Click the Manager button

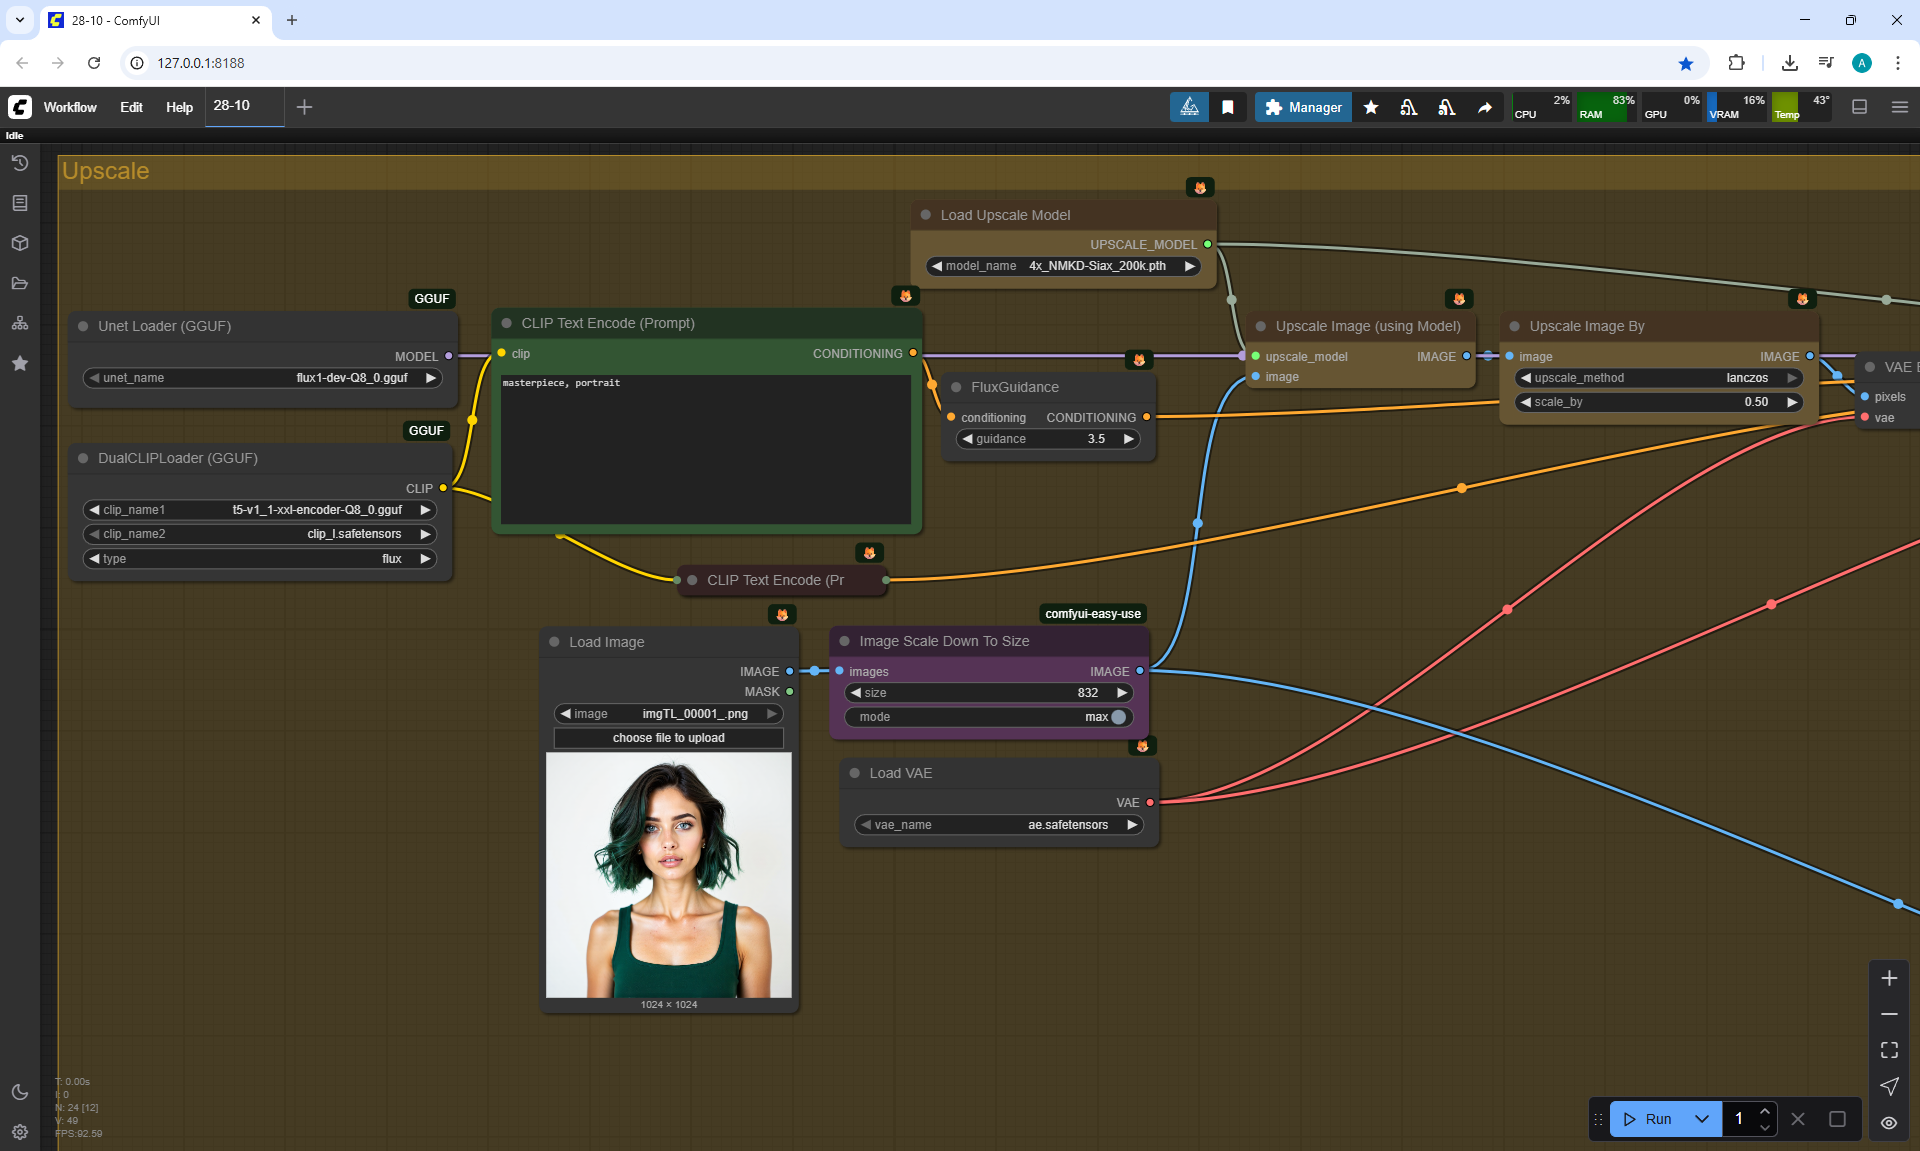pos(1303,107)
